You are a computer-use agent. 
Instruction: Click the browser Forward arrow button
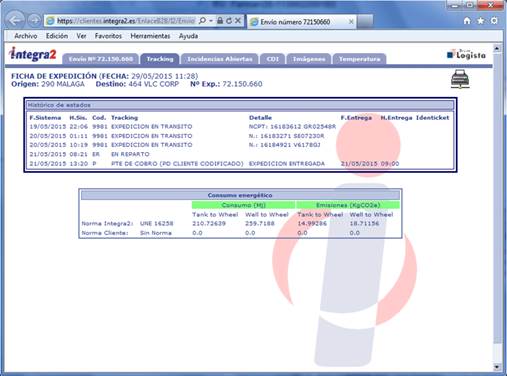34,21
